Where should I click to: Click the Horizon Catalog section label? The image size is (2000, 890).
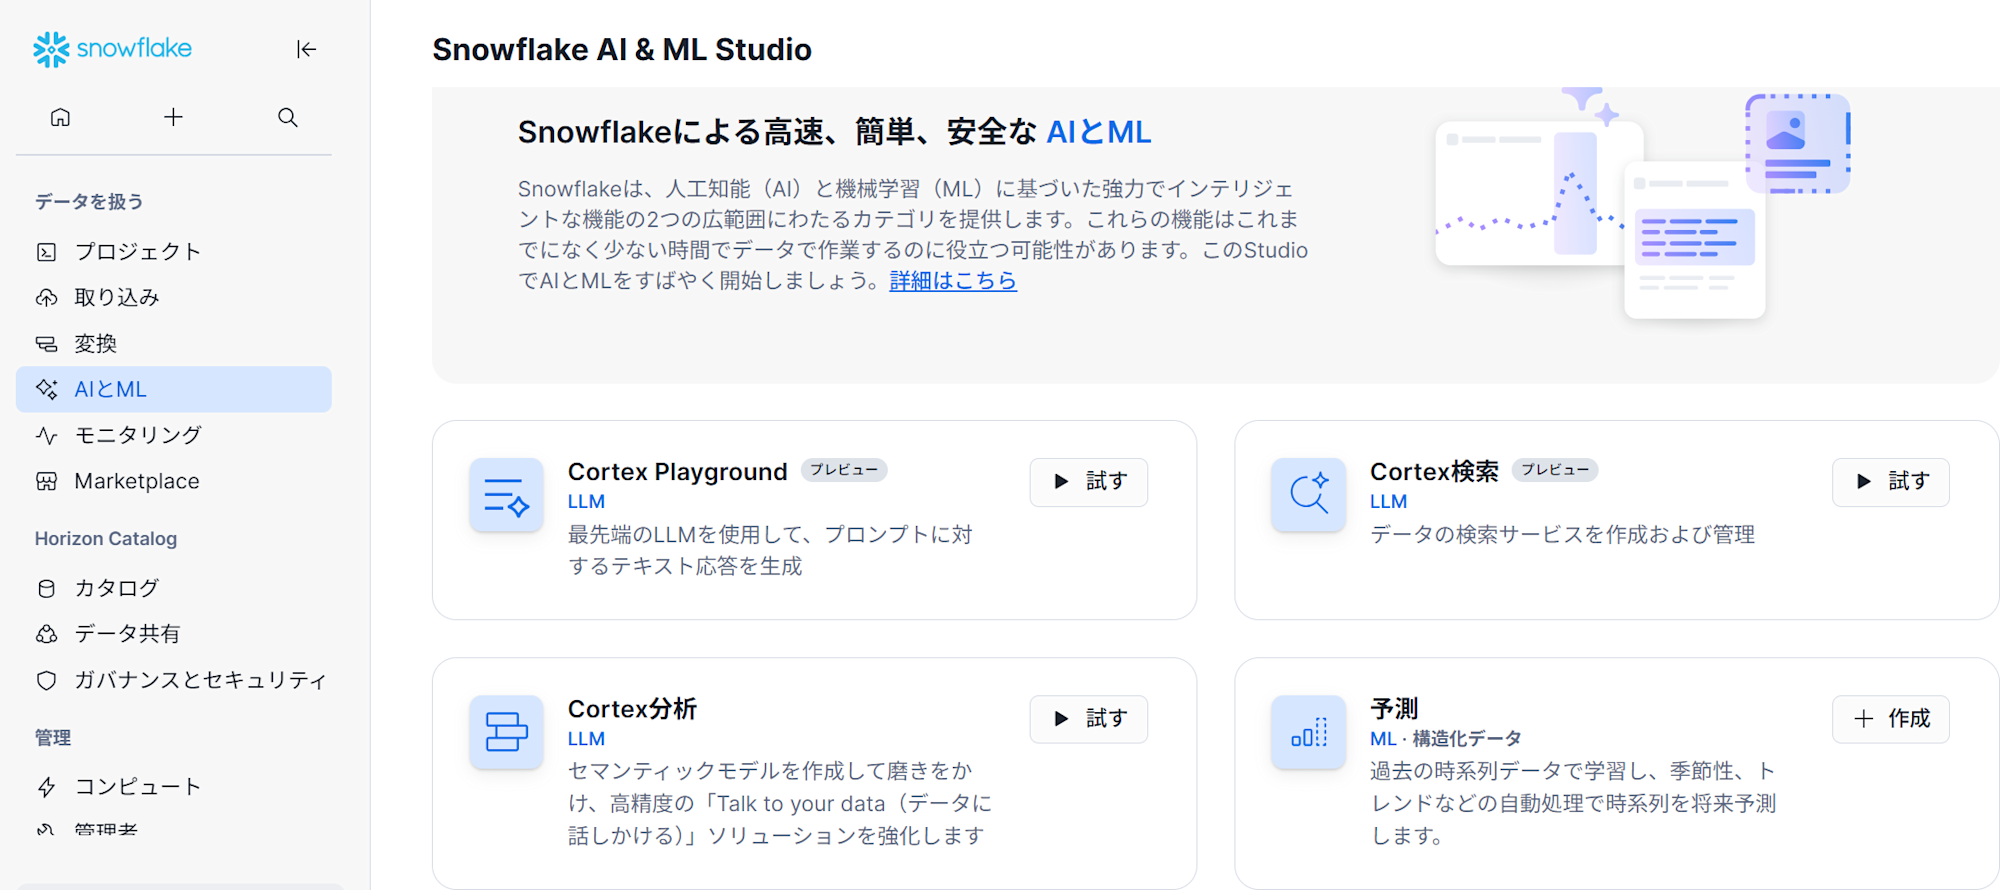106,539
